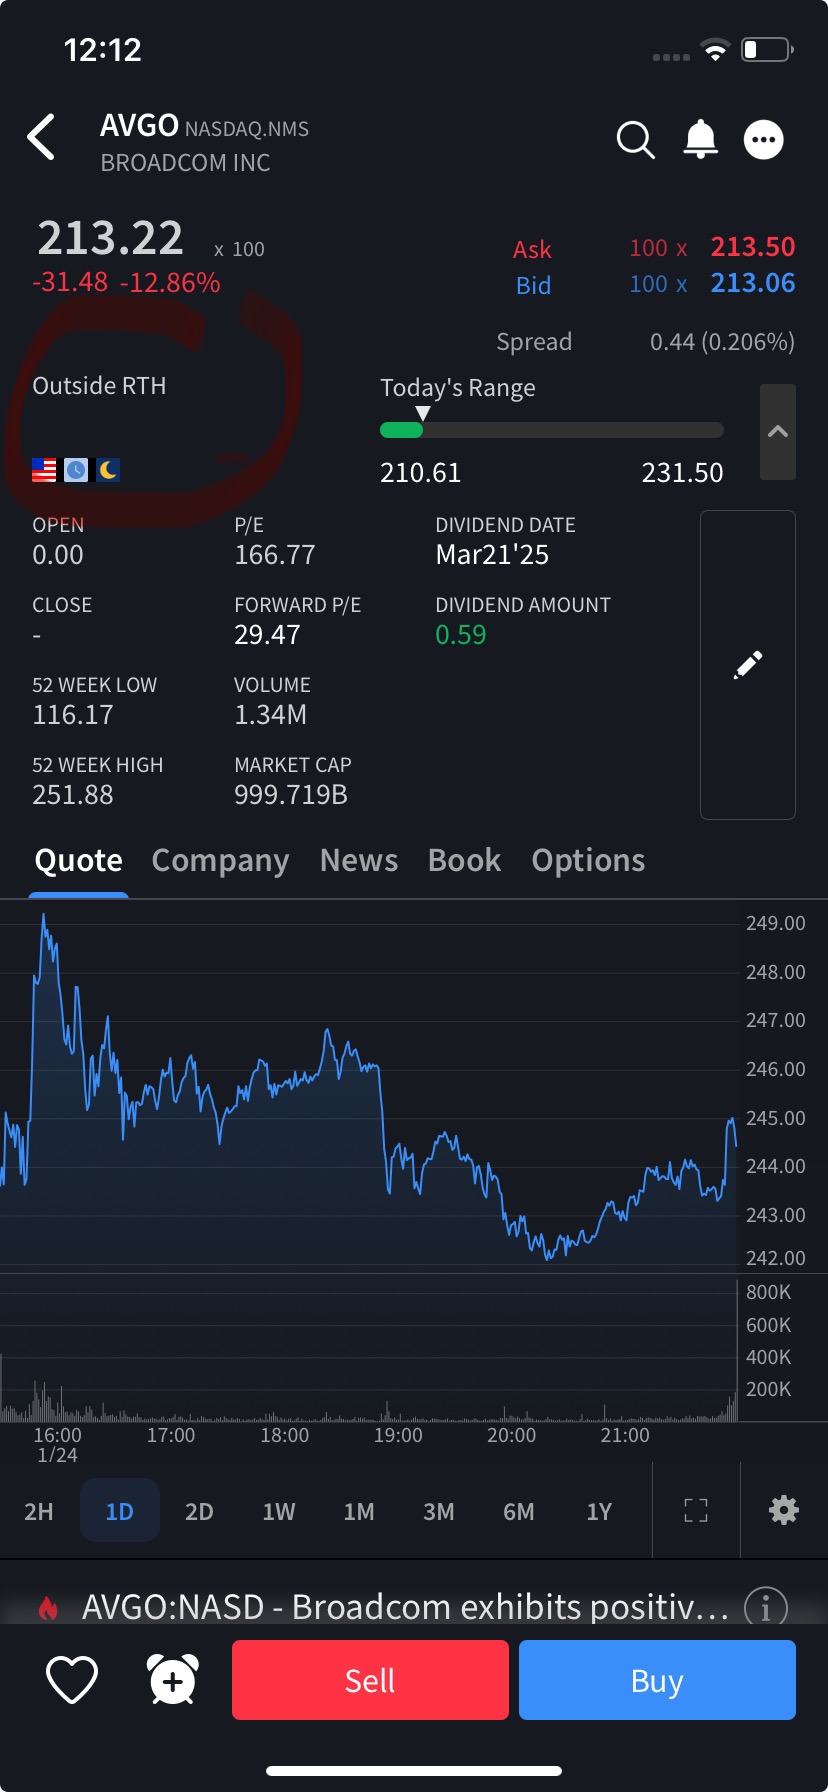The width and height of the screenshot is (828, 1792).
Task: Tap the Today's Range bar
Action: pos(551,430)
